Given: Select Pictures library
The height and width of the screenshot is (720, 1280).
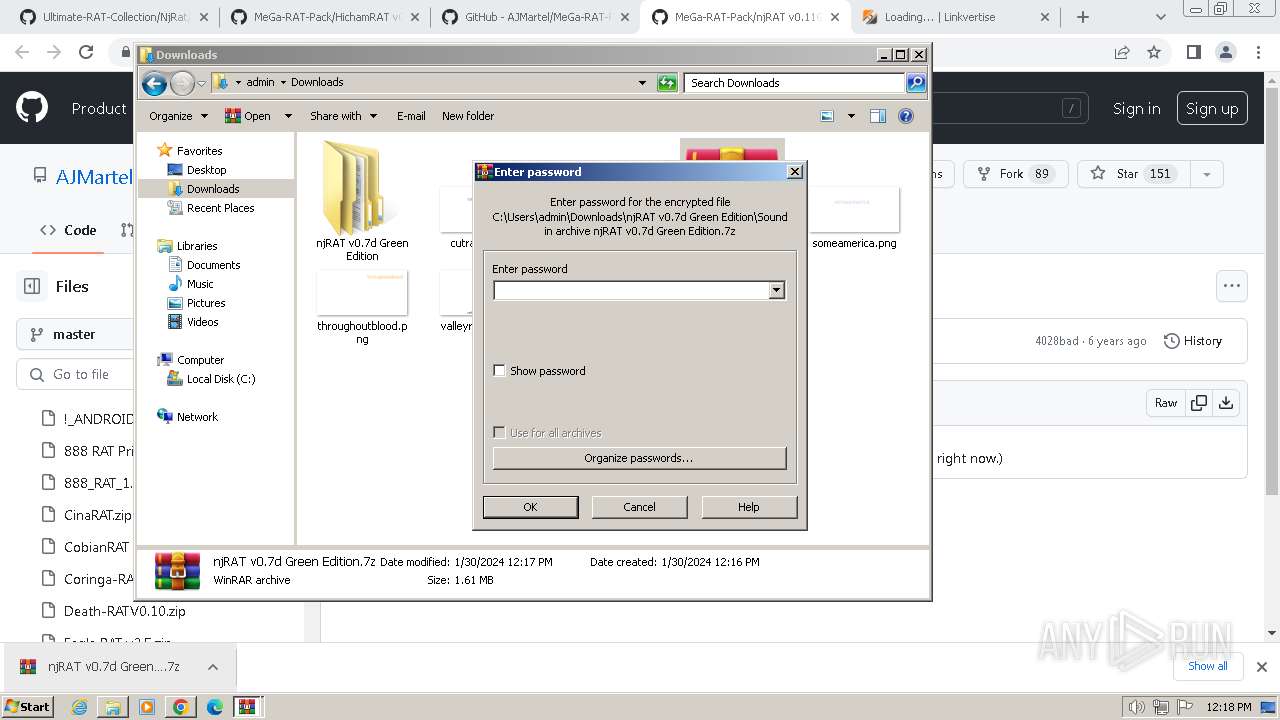Looking at the screenshot, I should [x=206, y=303].
